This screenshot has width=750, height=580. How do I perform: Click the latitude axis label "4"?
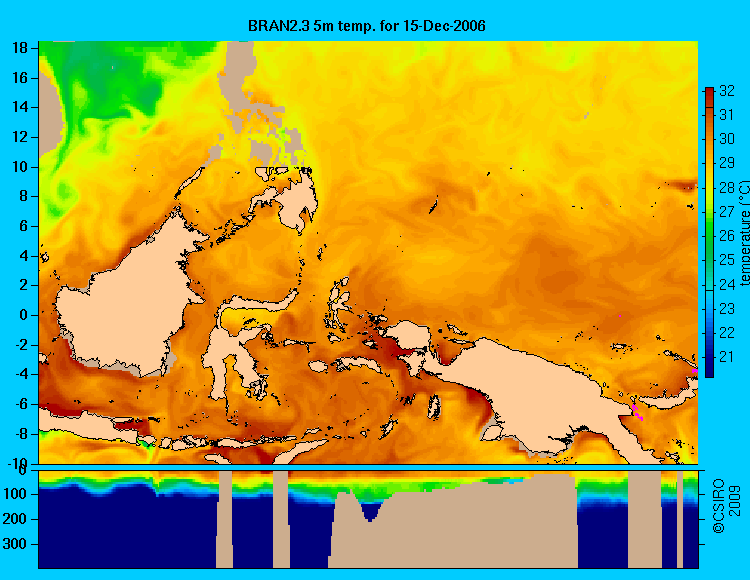(x=23, y=256)
